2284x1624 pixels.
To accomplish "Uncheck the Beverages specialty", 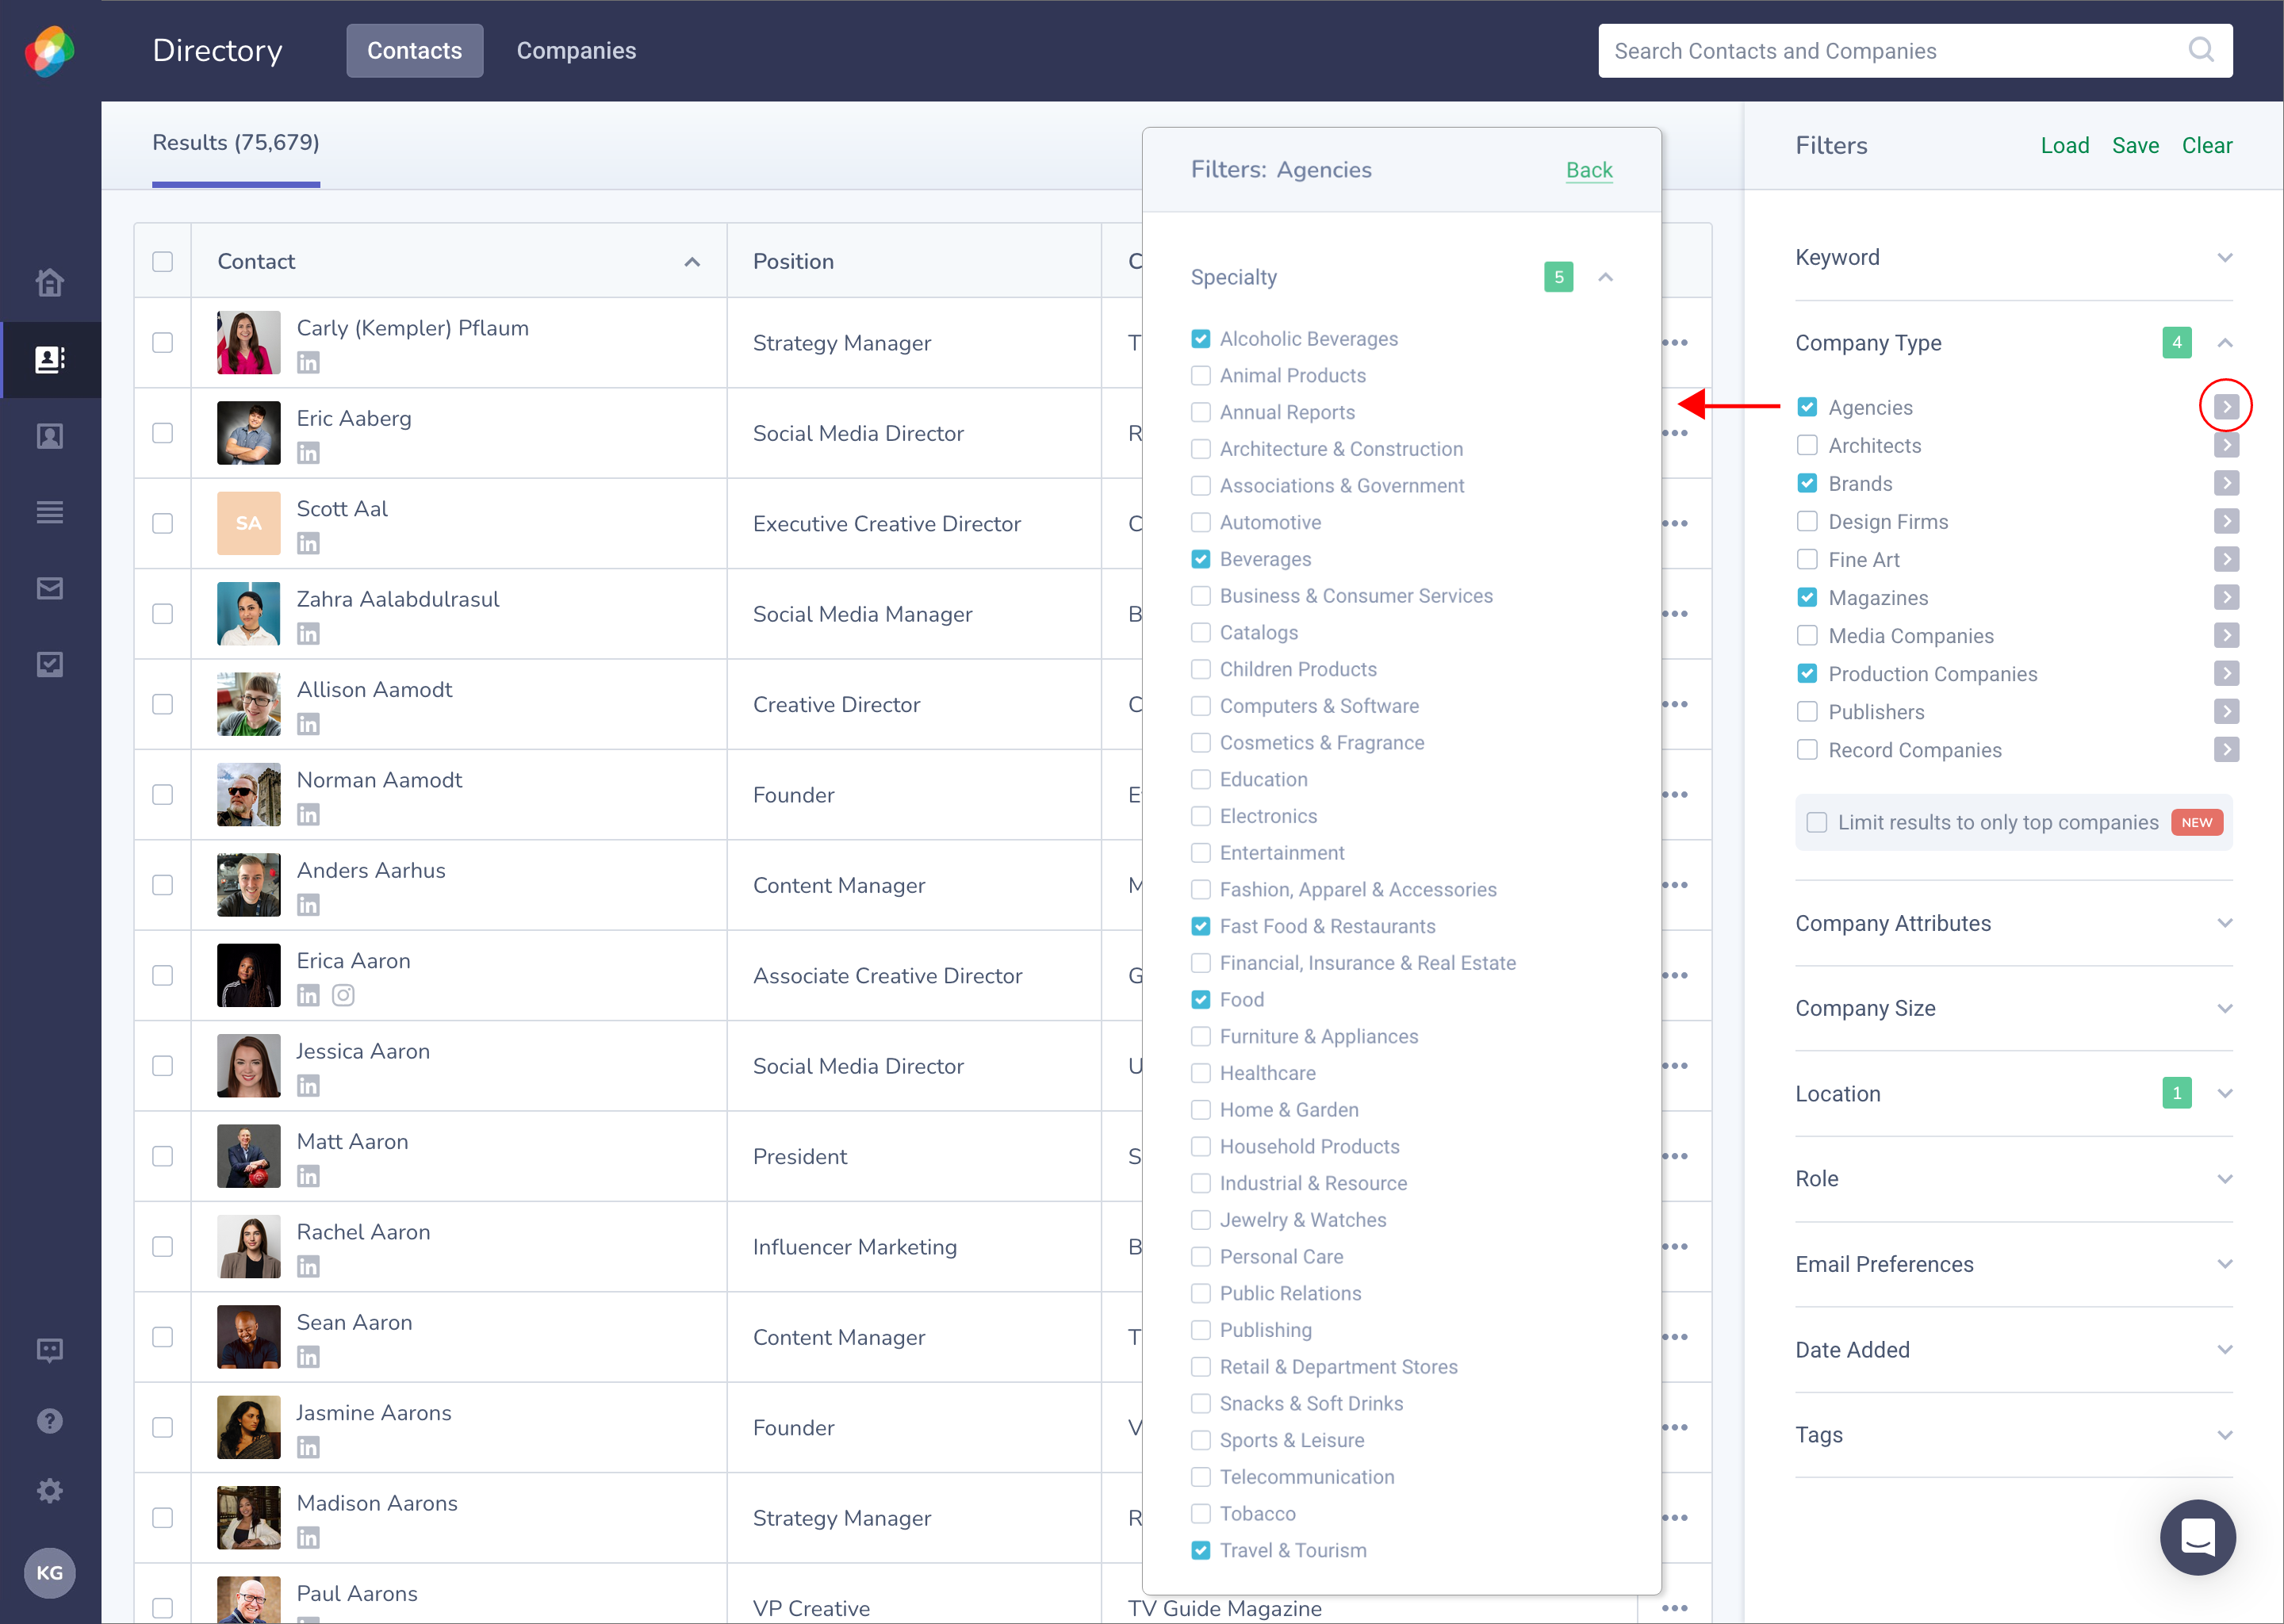I will coord(1201,559).
